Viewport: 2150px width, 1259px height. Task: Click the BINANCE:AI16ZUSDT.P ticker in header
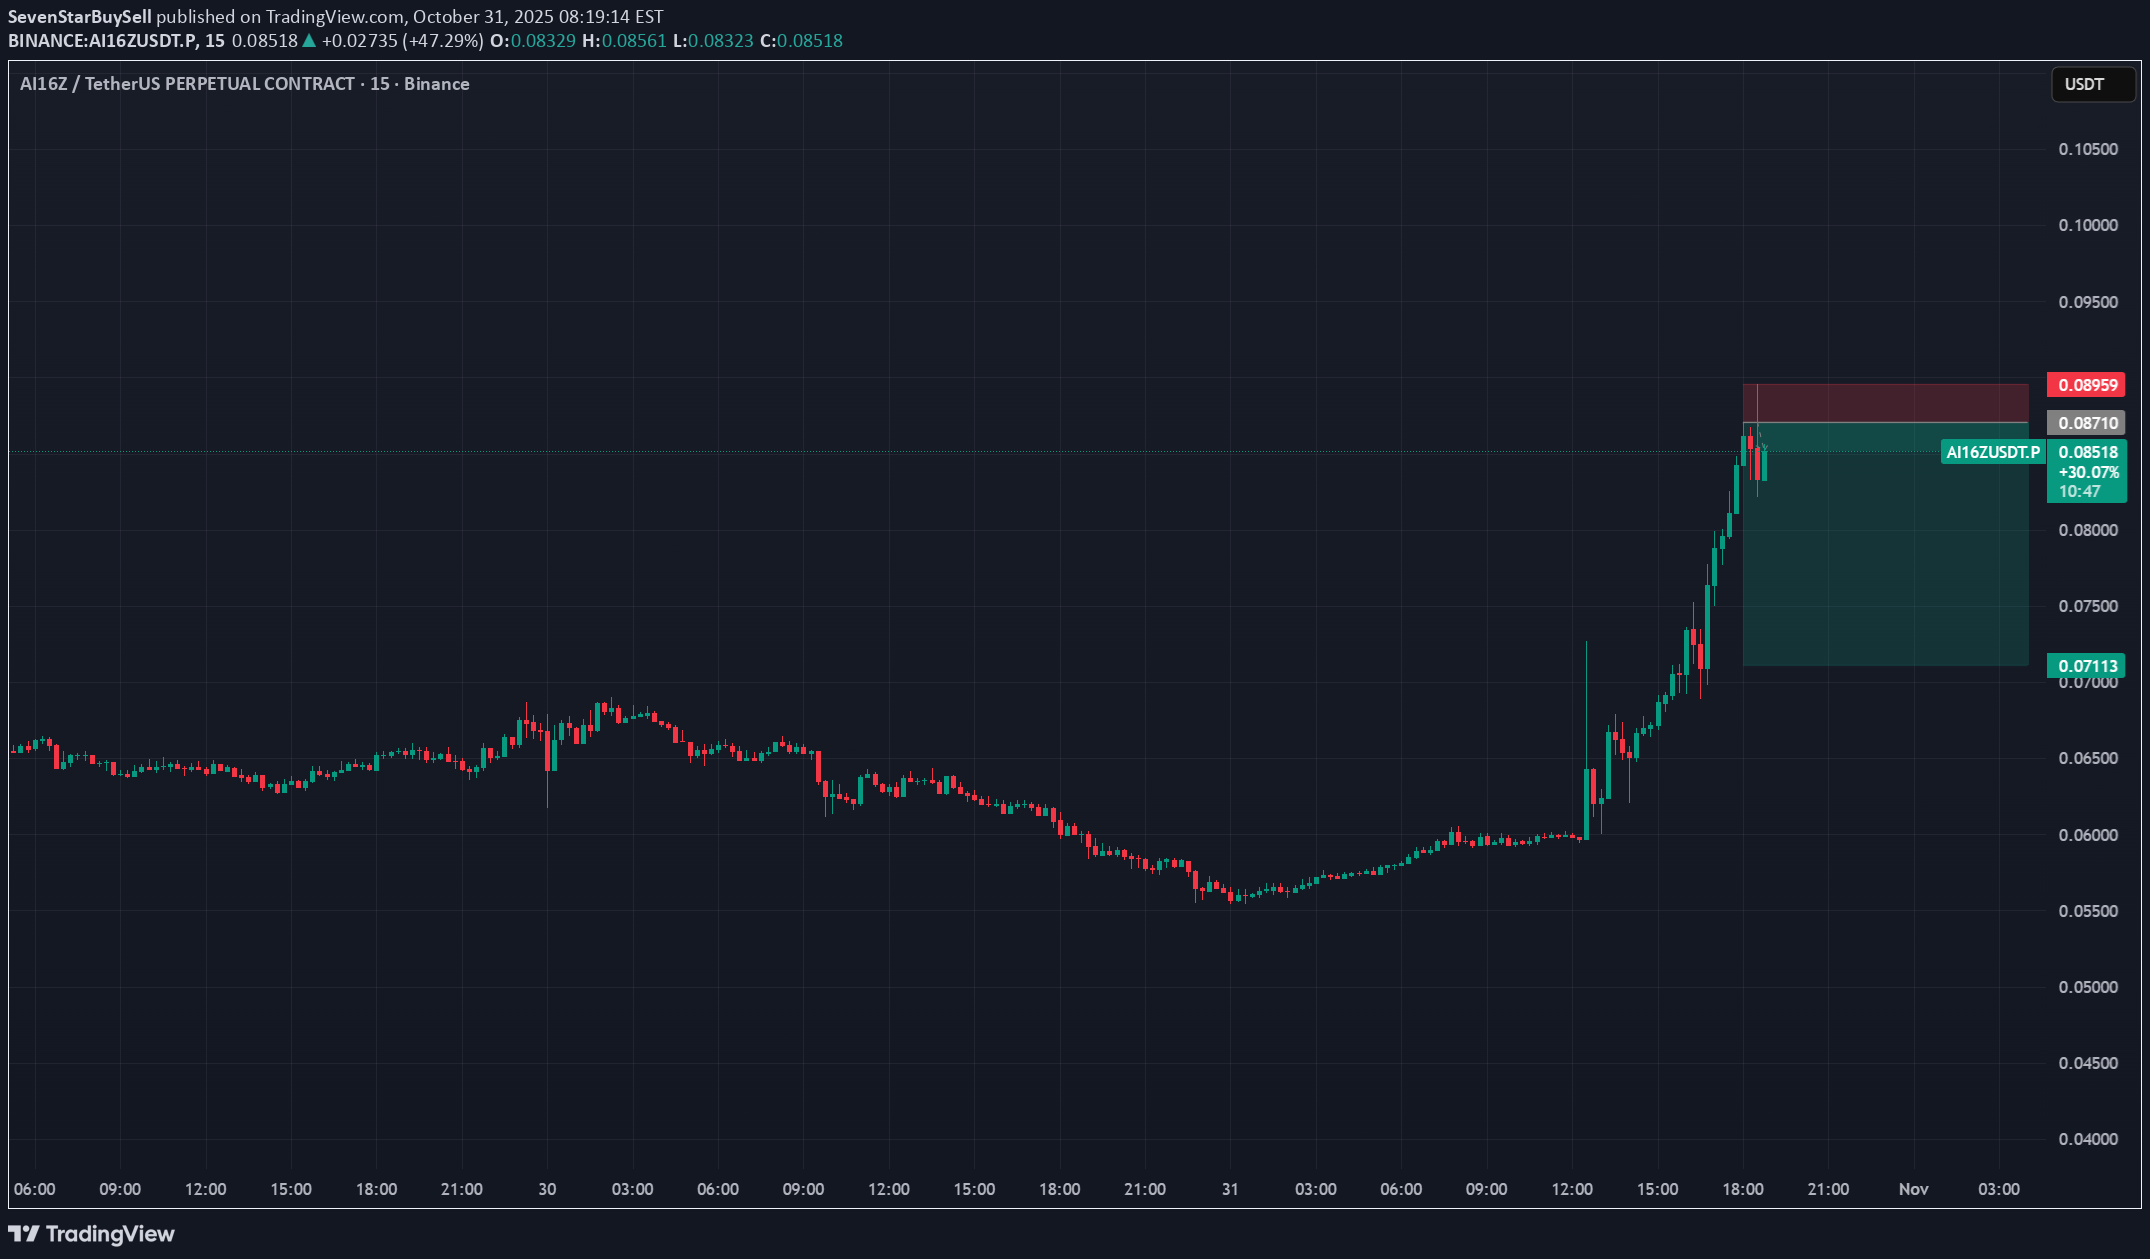pos(102,41)
